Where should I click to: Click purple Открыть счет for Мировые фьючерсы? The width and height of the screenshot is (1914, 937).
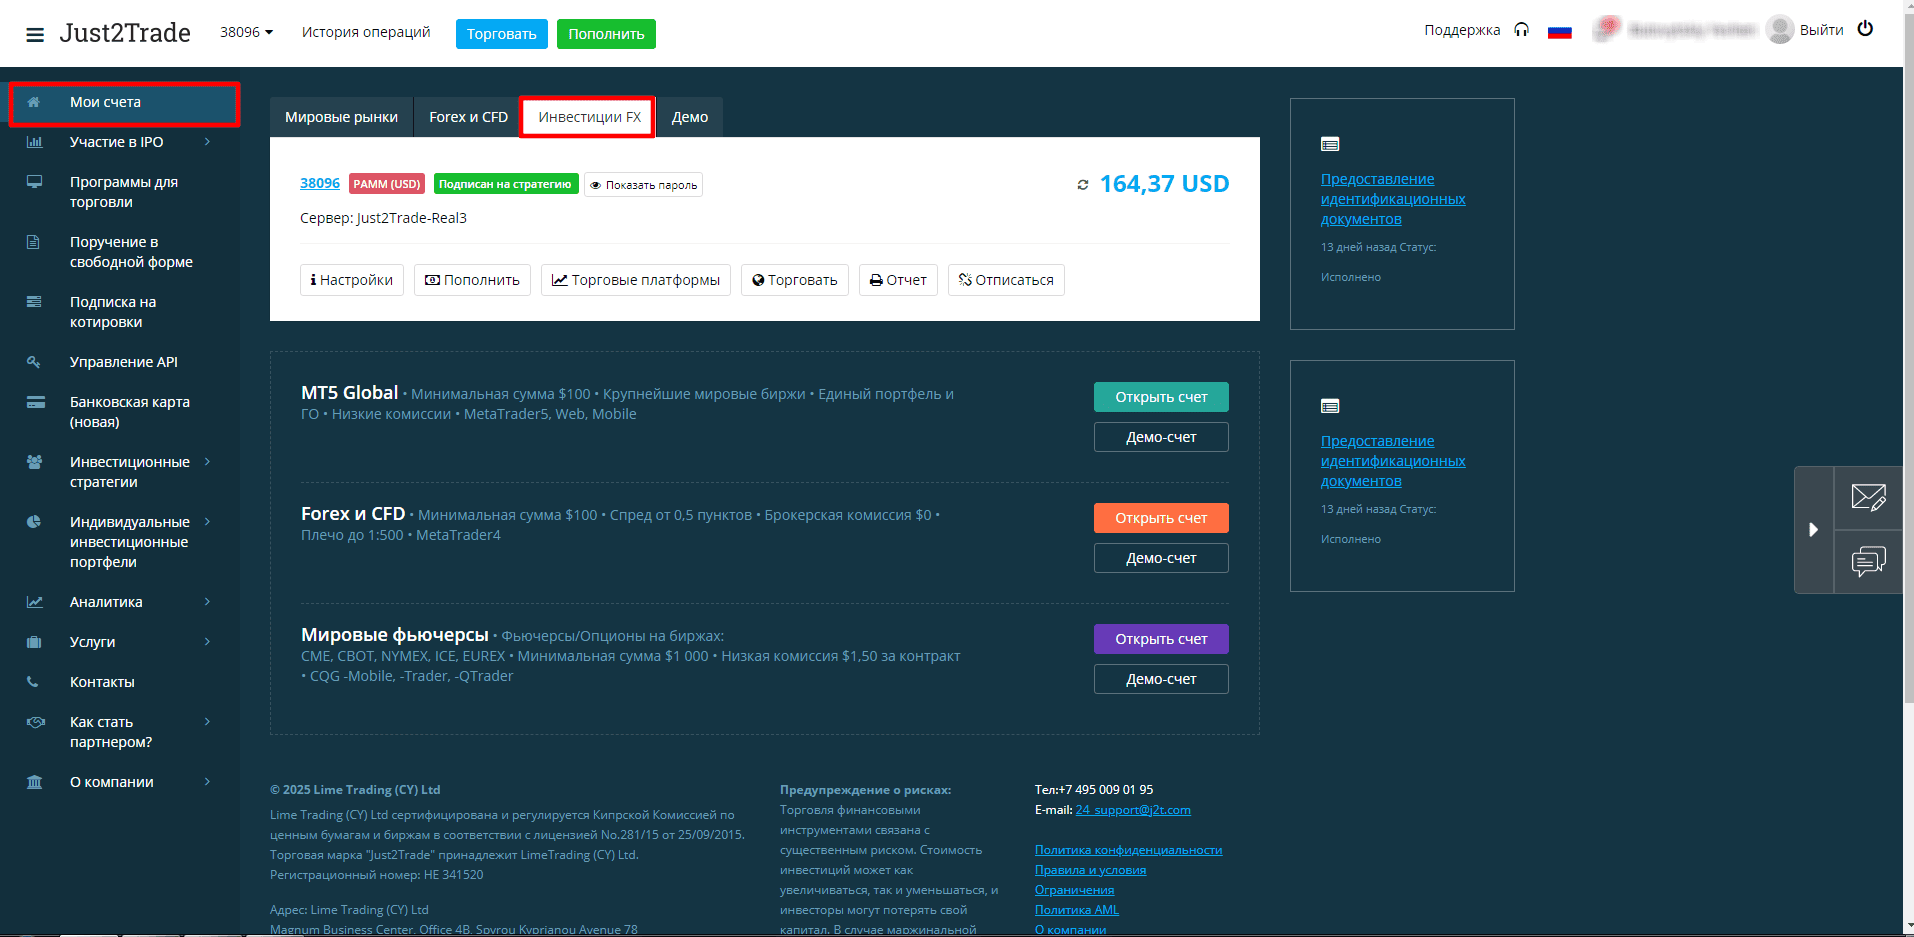(x=1161, y=639)
